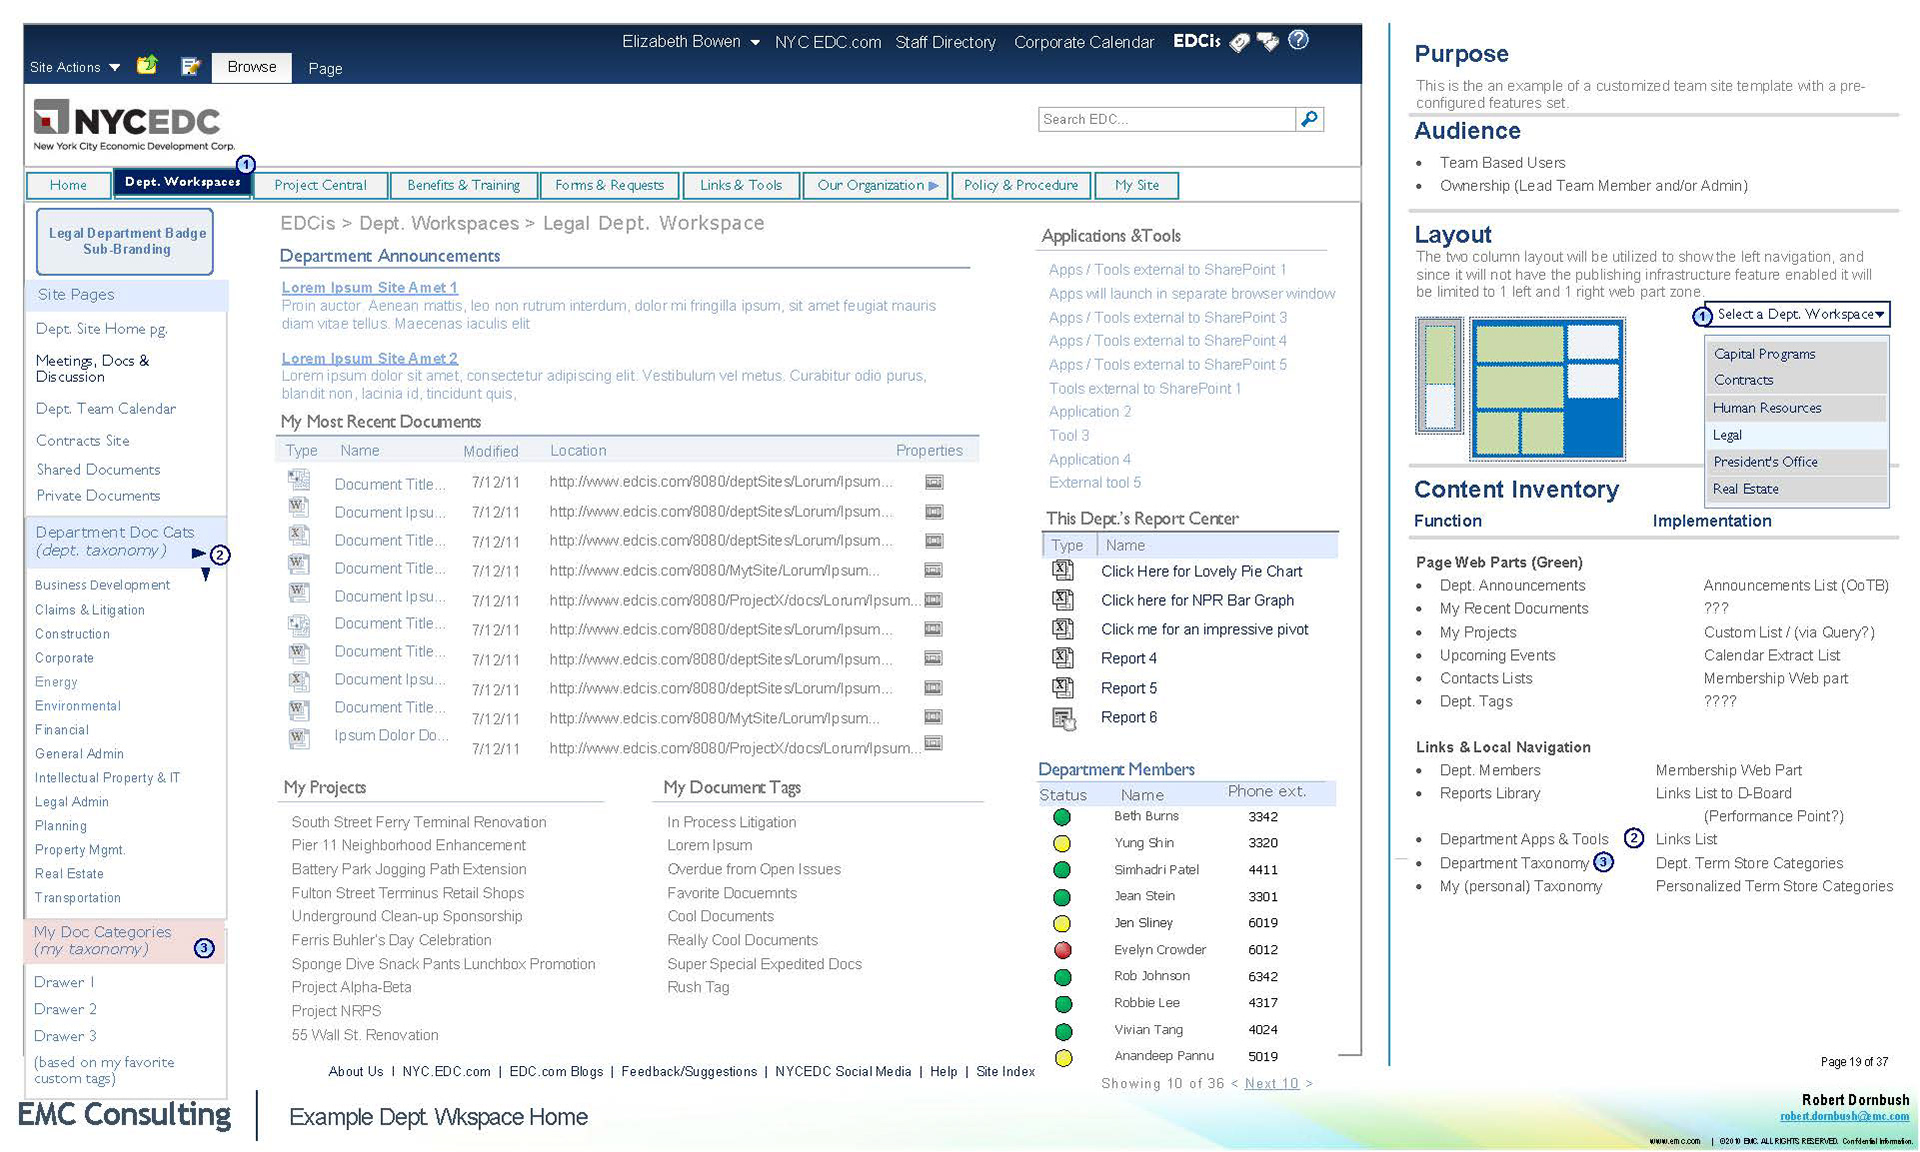Open properties icon of first document row

pos(933,482)
